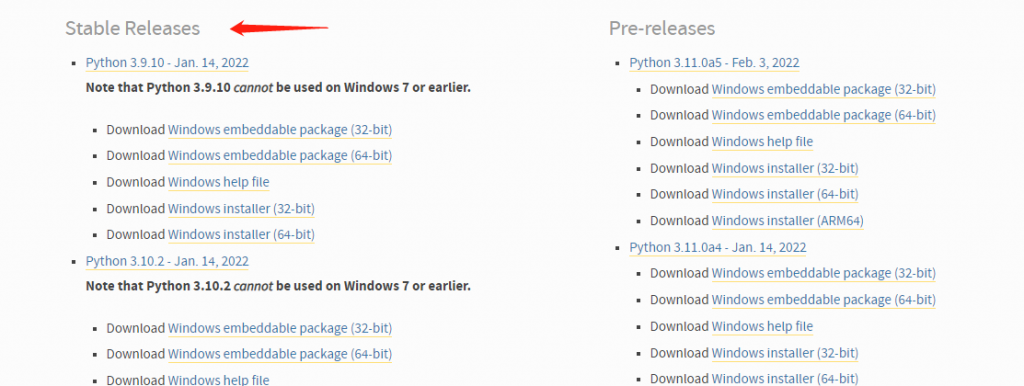The width and height of the screenshot is (1024, 386).
Task: Download Python 3.10.2 embeddable package (32-bit)
Action: coord(280,328)
